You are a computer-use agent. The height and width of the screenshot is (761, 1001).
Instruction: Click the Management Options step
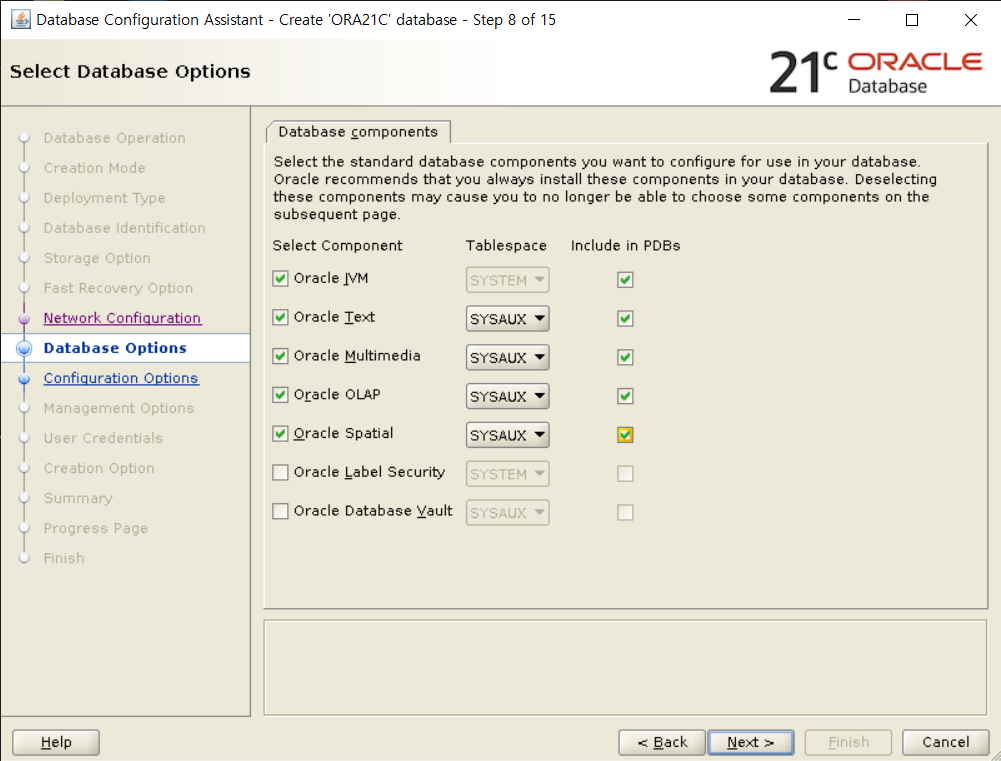119,408
